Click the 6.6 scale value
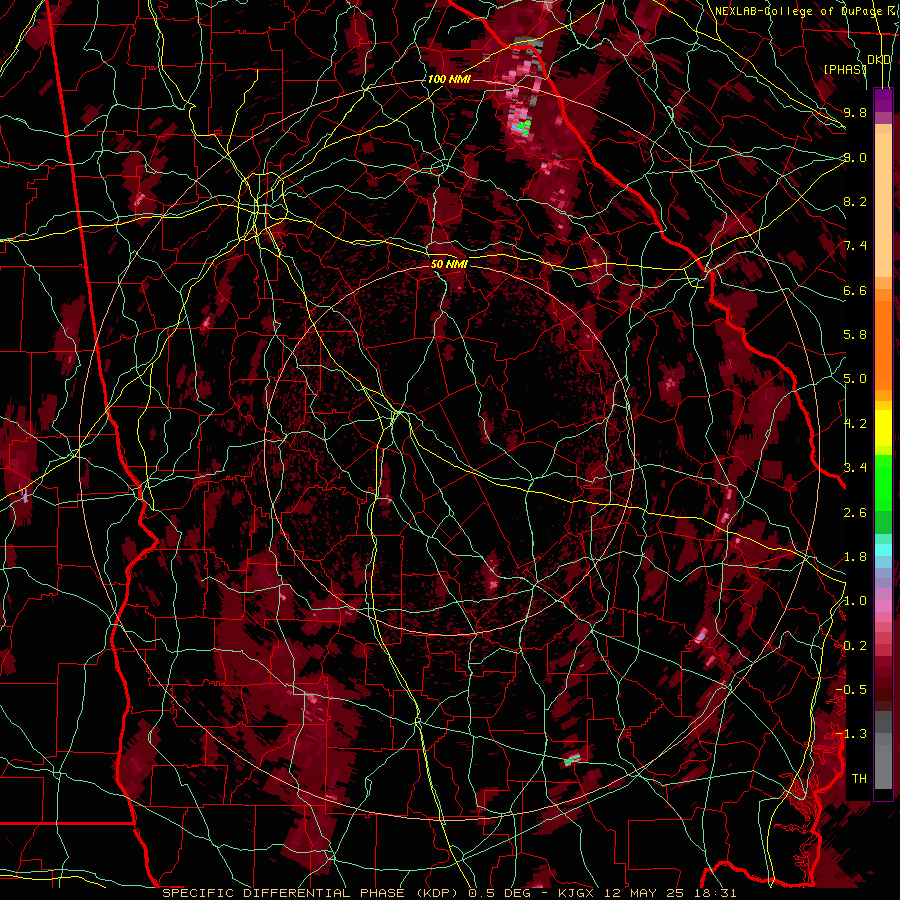The image size is (900, 900). pos(855,290)
